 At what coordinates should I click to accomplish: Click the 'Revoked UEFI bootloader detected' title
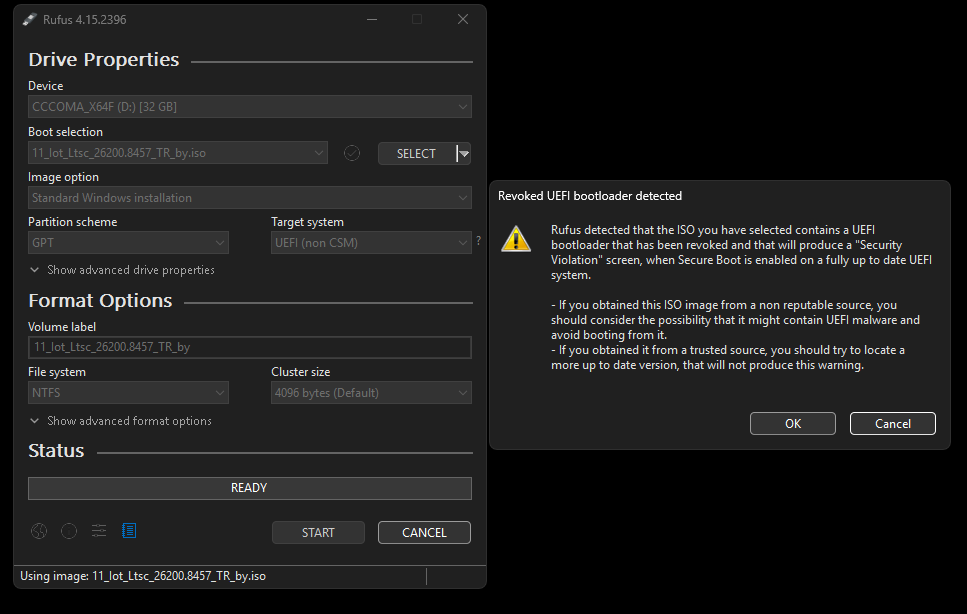point(590,196)
